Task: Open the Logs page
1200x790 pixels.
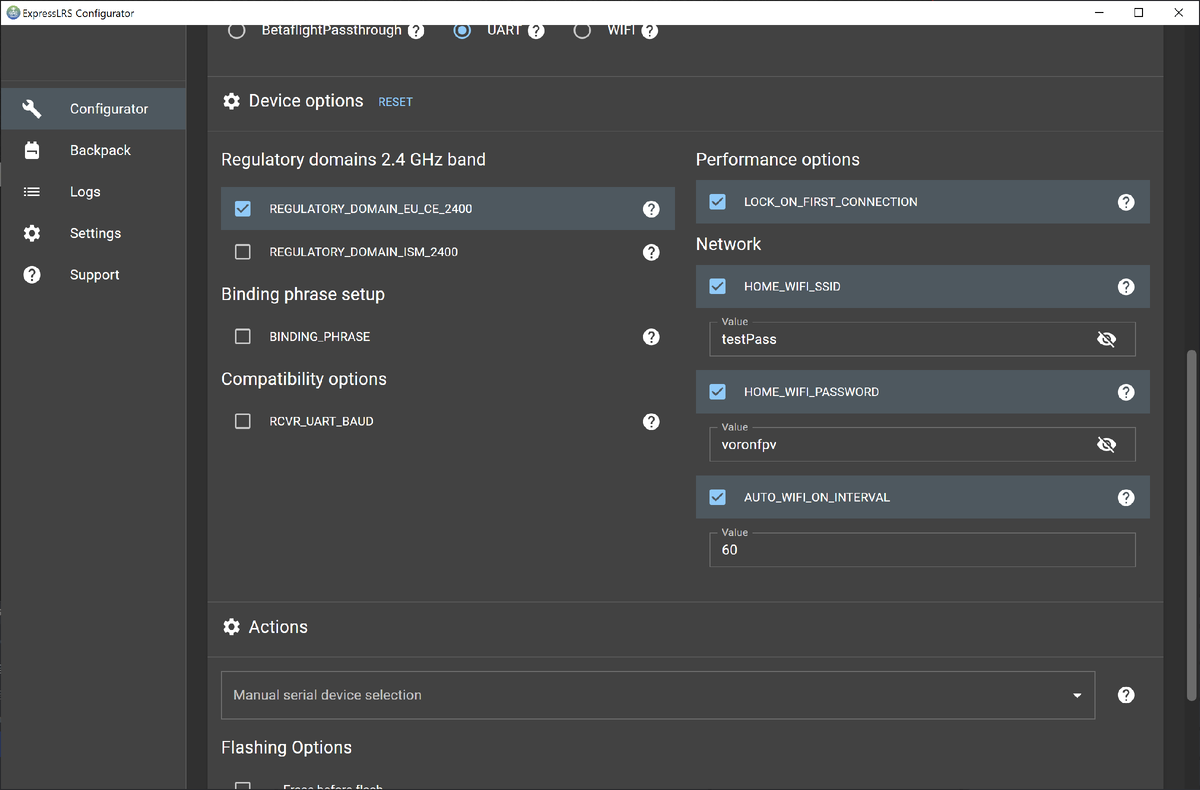Action: (x=85, y=192)
